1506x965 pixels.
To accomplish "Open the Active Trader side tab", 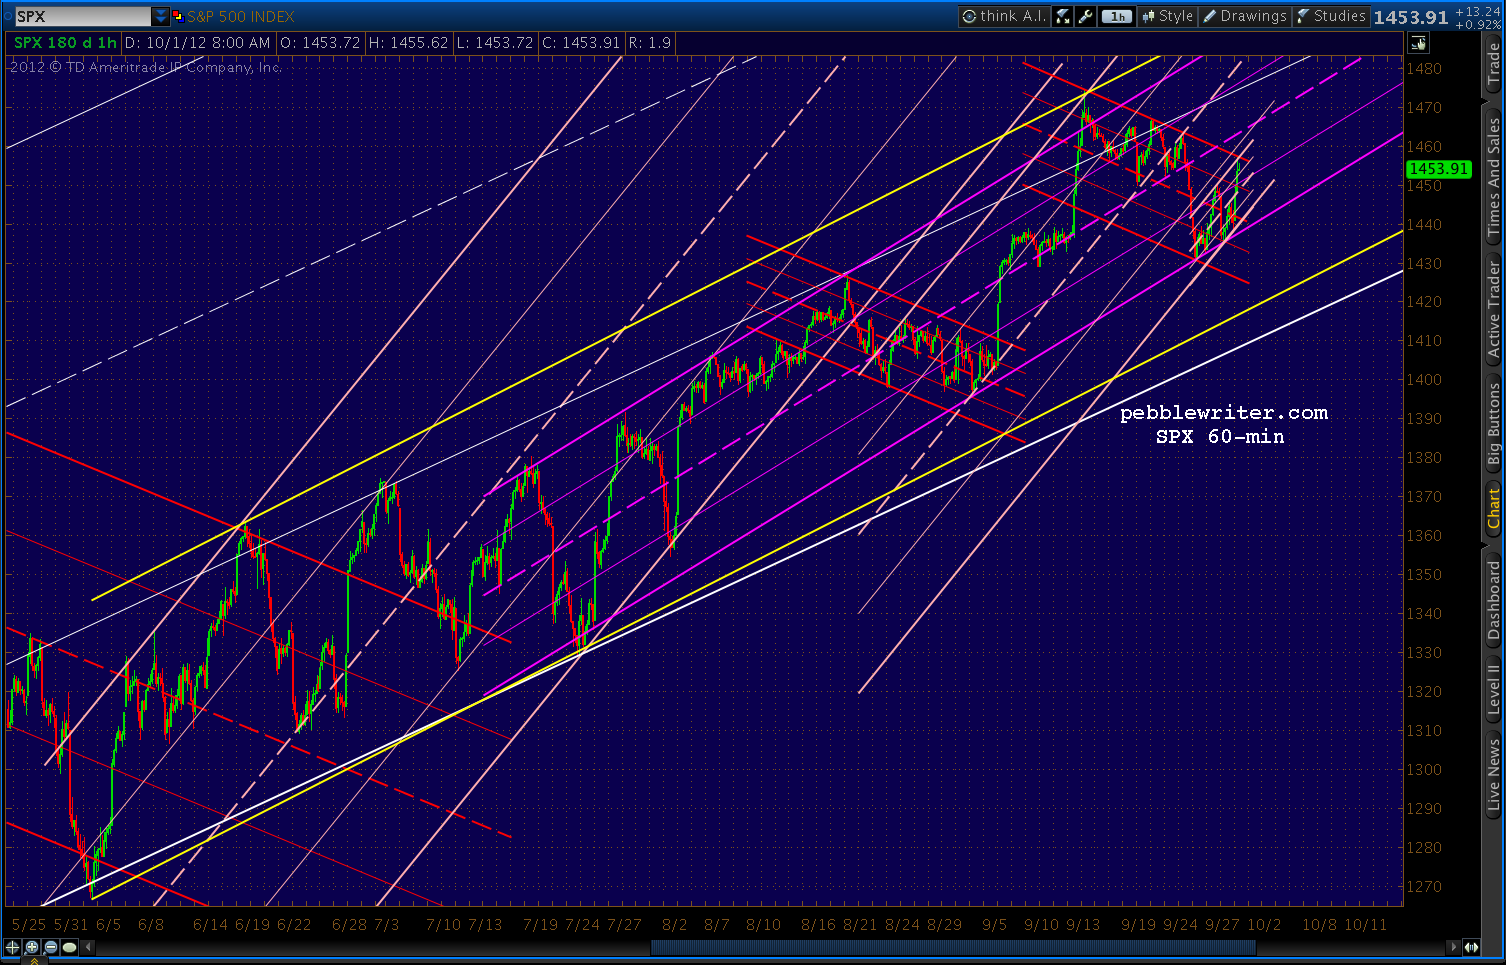I will click(1494, 308).
